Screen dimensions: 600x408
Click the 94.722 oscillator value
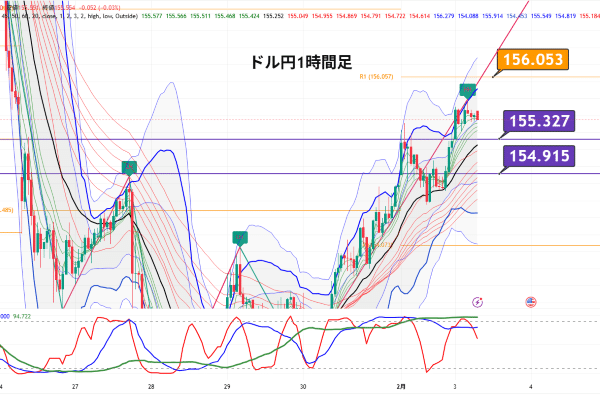[x=22, y=317]
